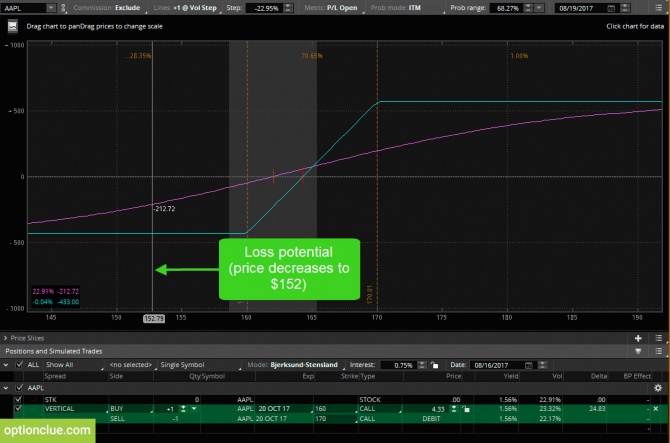670x443 pixels.
Task: Open the Metric P/L Open selector
Action: point(332,8)
